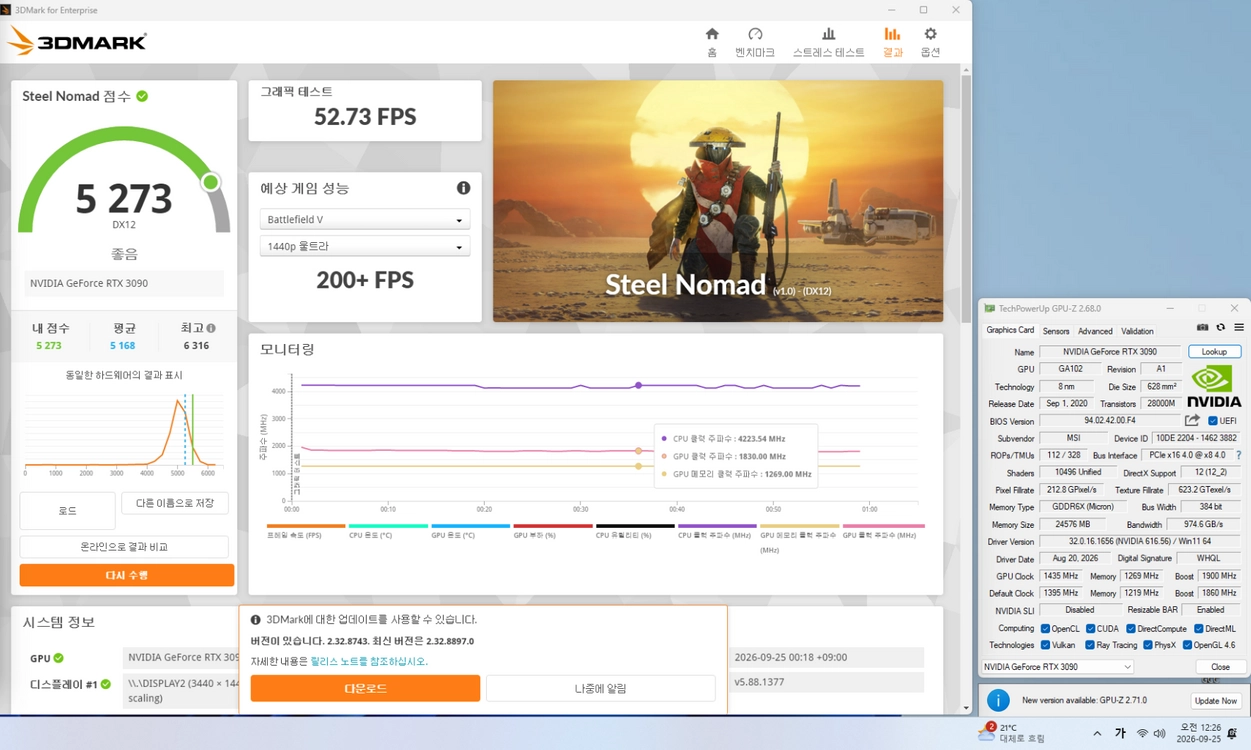
Task: Switch to the 결과 results tab
Action: 892,42
